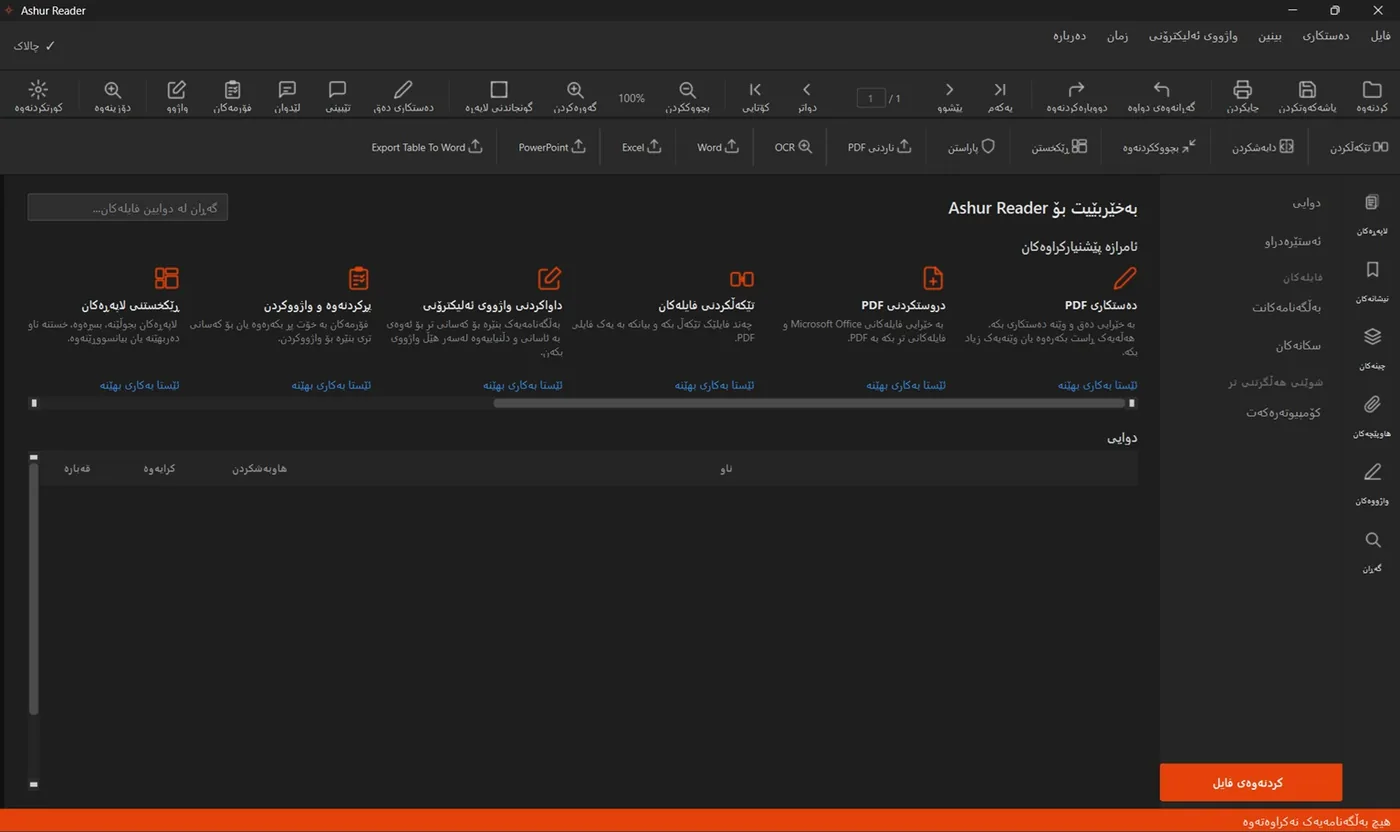Open the Find tool (دۆزینەوە)
This screenshot has height=832, width=1400.
tap(113, 96)
